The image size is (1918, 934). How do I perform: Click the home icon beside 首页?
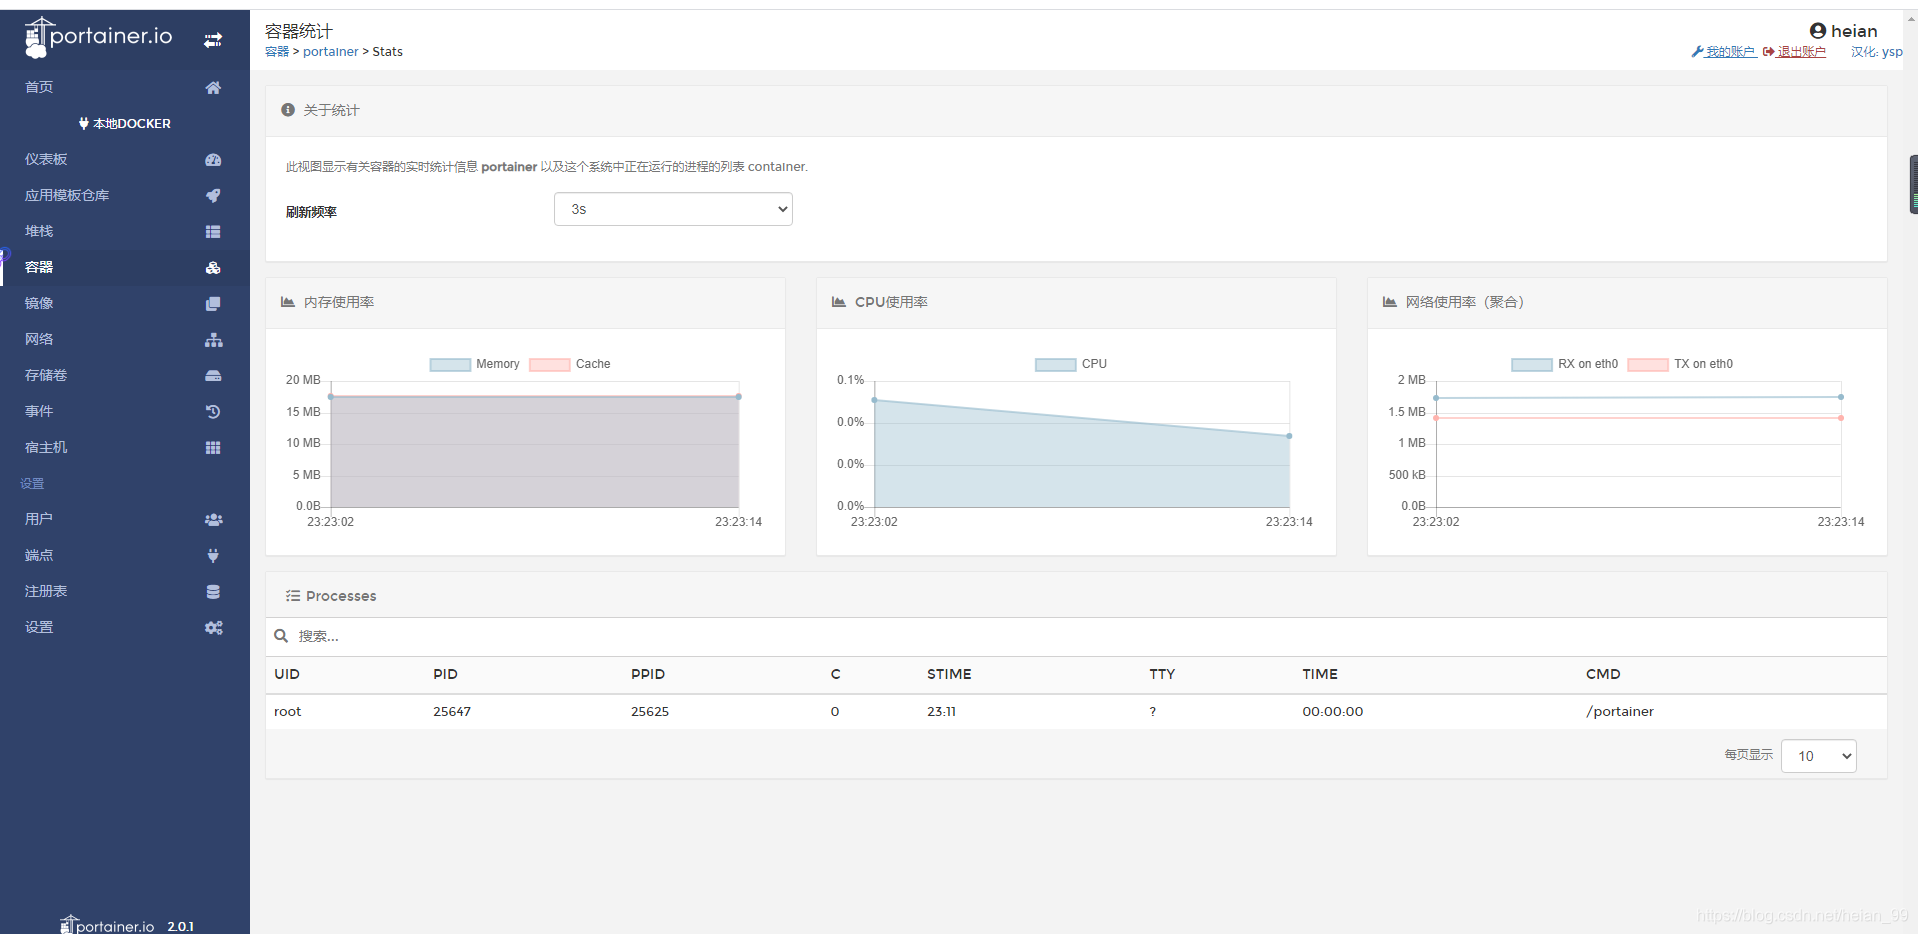click(x=213, y=88)
